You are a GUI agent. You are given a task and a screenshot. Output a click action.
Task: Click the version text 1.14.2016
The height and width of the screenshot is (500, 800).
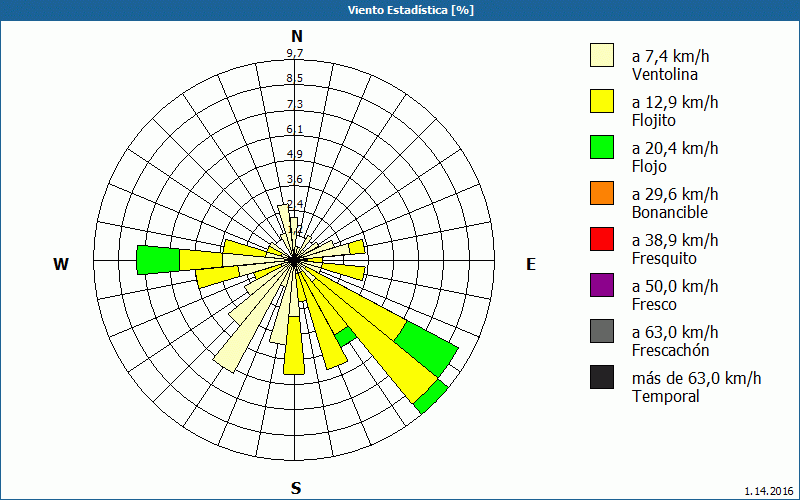(x=769, y=491)
